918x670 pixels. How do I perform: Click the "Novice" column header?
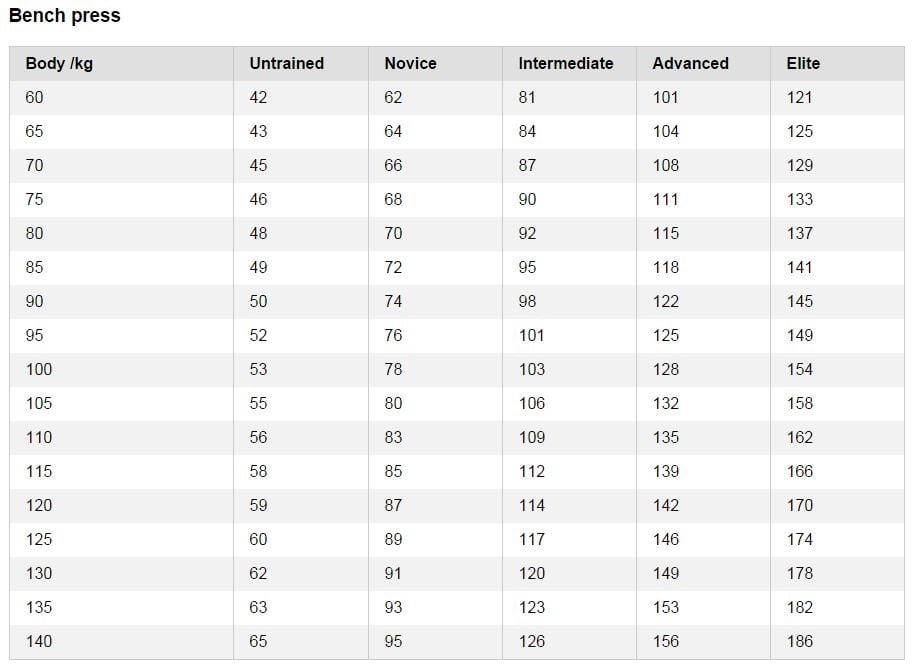[x=410, y=63]
